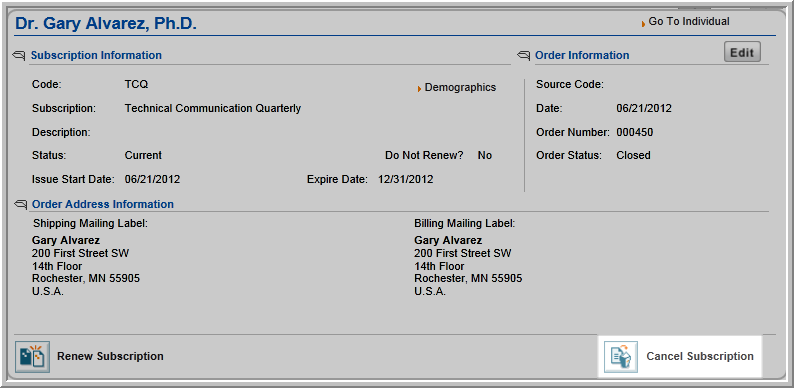The image size is (794, 388).
Task: Click the orange arrow beside Go To Individual
Action: pyautogui.click(x=644, y=23)
